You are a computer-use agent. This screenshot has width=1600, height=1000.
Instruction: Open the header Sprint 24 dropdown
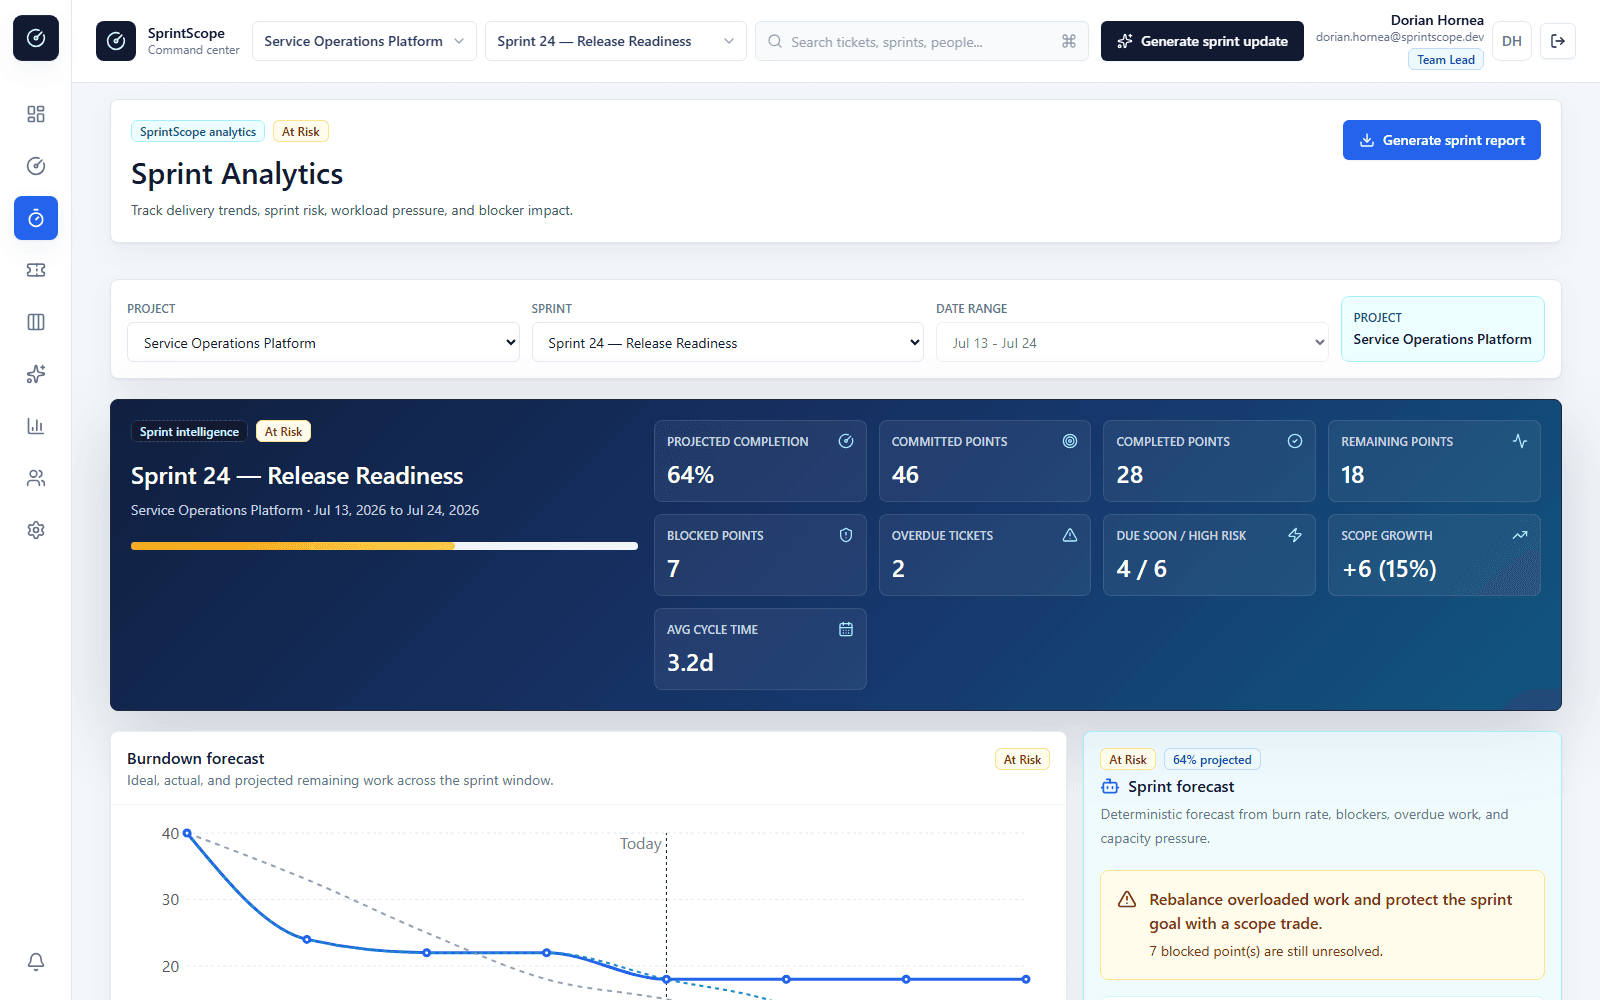click(x=616, y=41)
